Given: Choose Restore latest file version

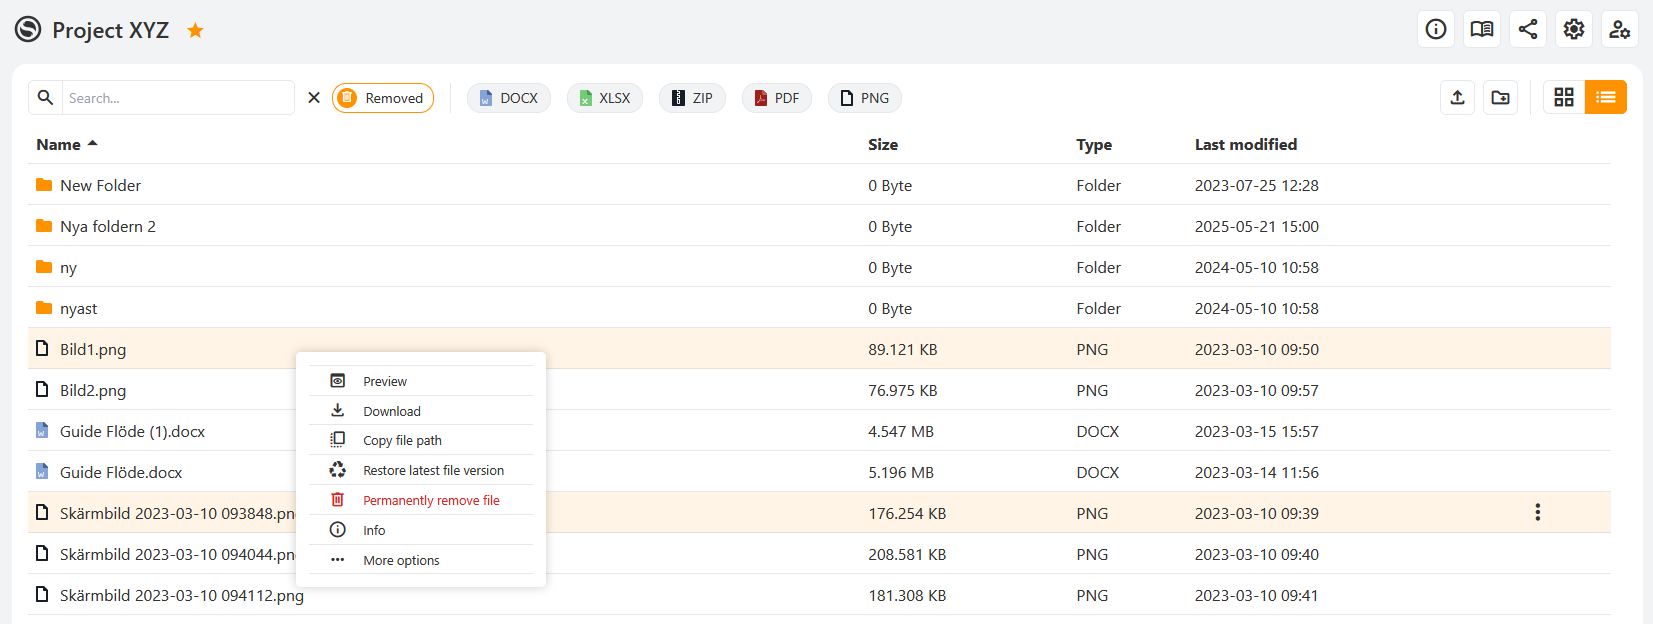Looking at the screenshot, I should click(421, 470).
